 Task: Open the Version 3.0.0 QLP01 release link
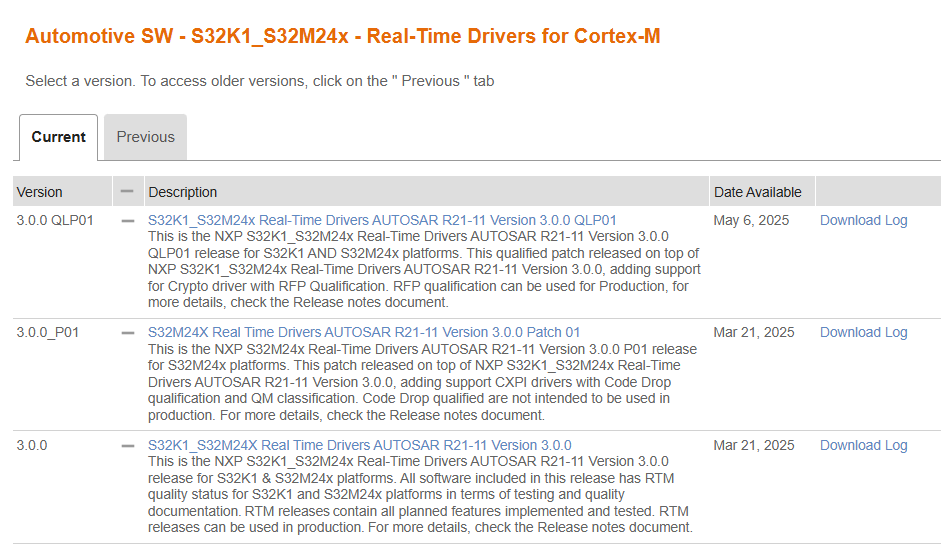point(382,220)
